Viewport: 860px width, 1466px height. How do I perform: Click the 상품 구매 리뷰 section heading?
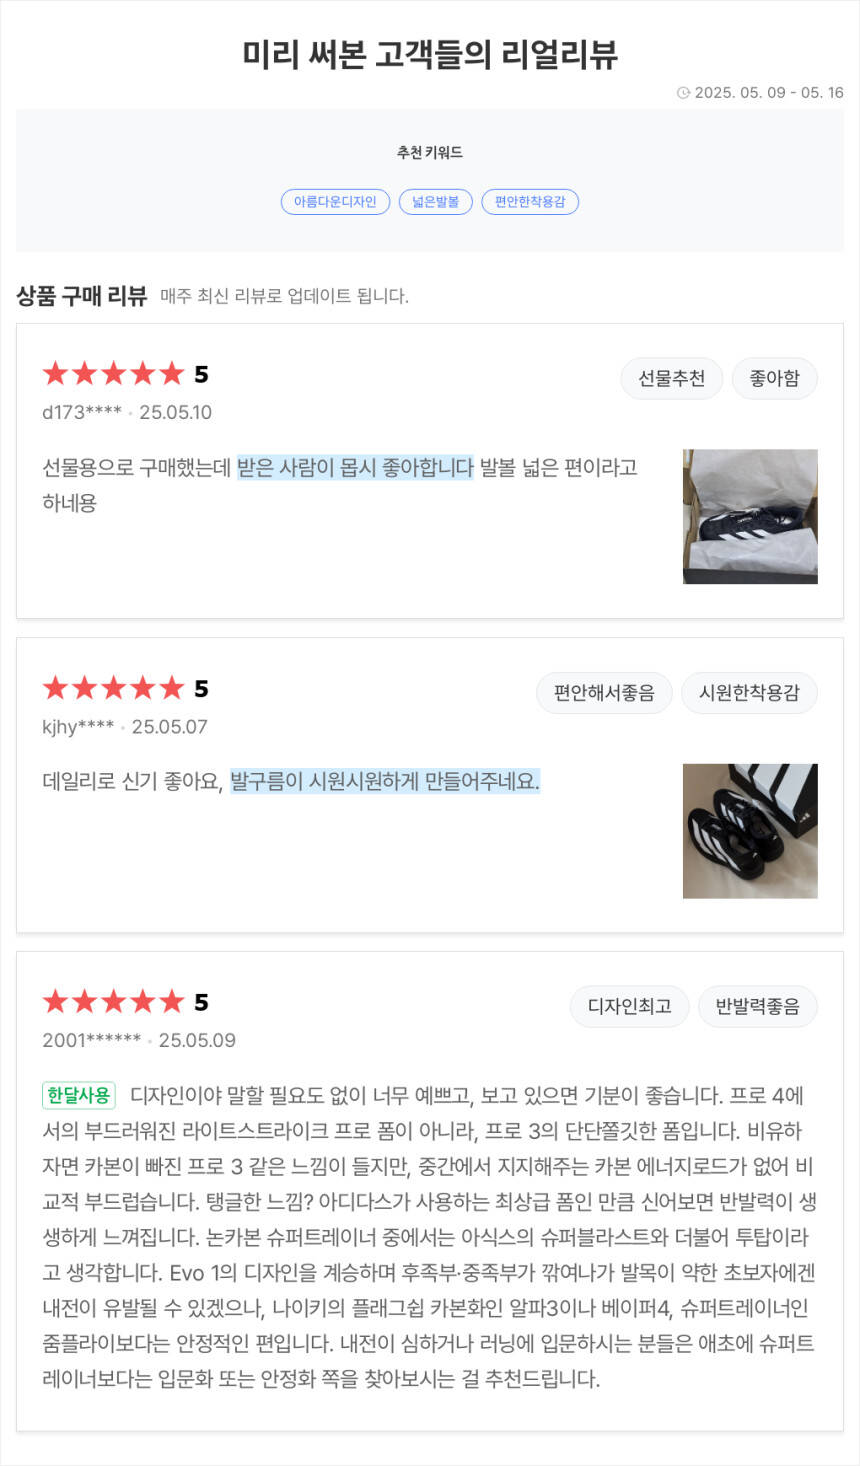click(81, 296)
